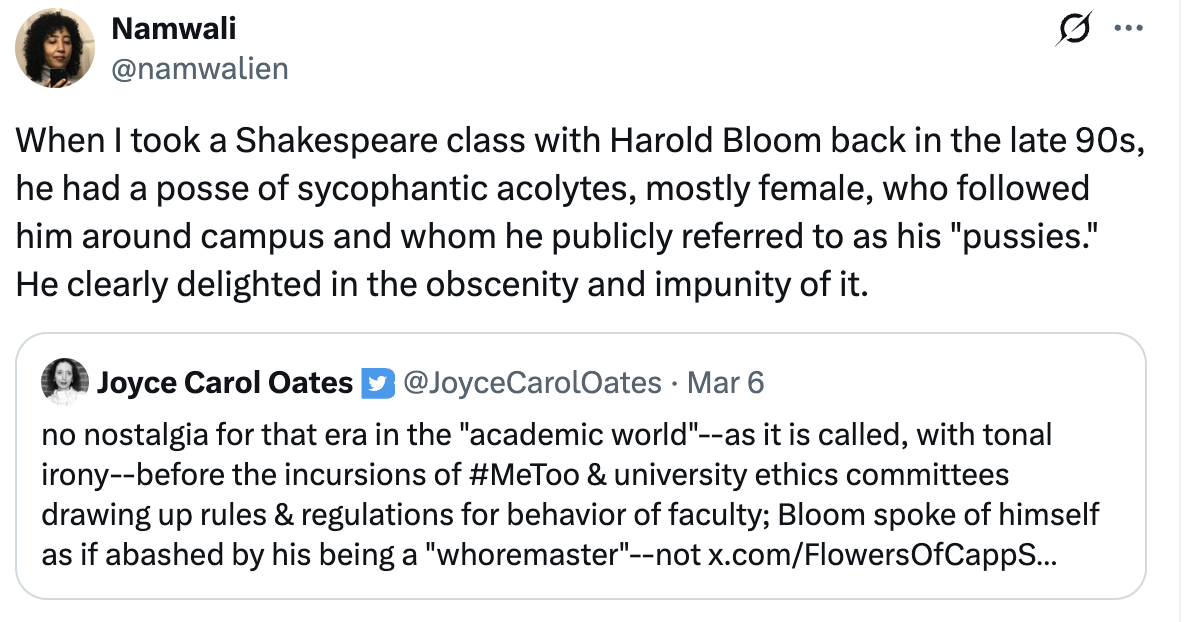Viewport: 1194px width, 622px height.
Task: Click the Grok slashed-circle icon
Action: point(1075,28)
